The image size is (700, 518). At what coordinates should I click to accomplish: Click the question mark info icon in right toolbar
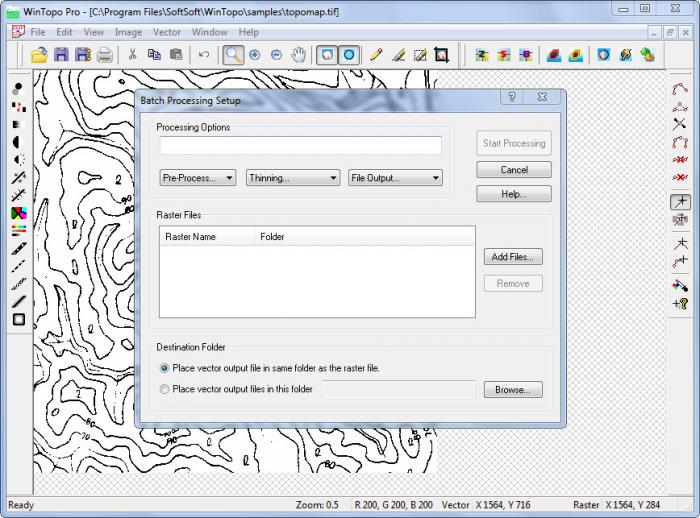point(680,304)
